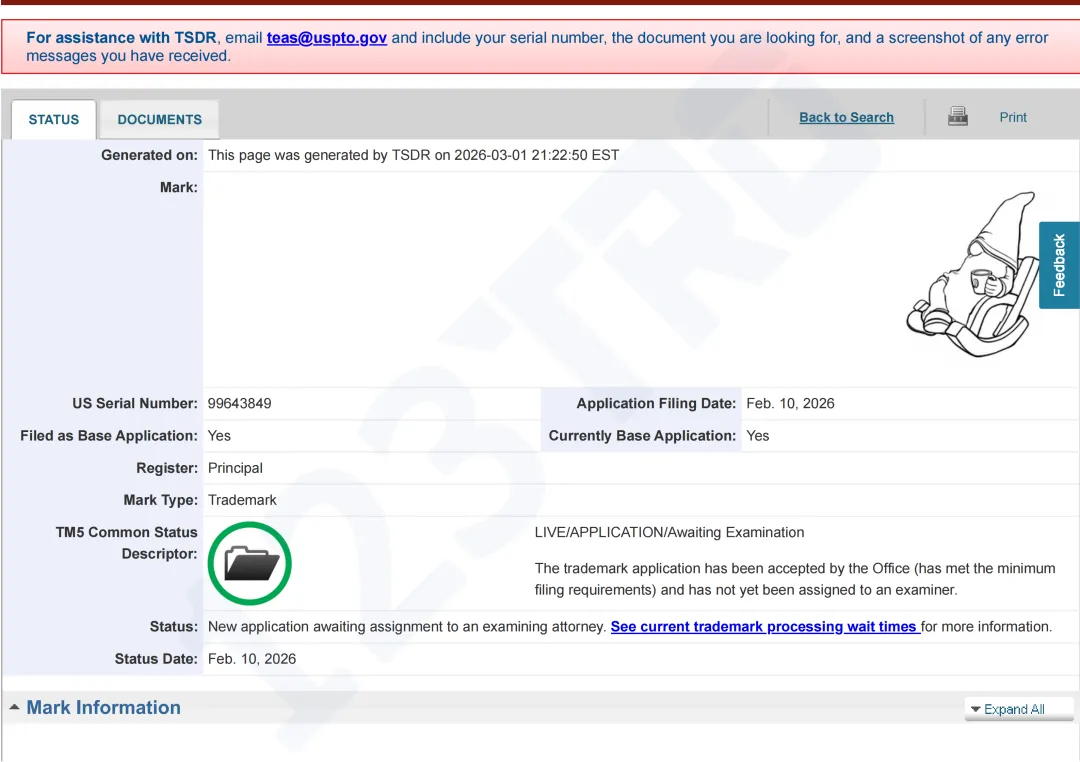Click the TM5 Common Status Descriptor label

tap(127, 543)
